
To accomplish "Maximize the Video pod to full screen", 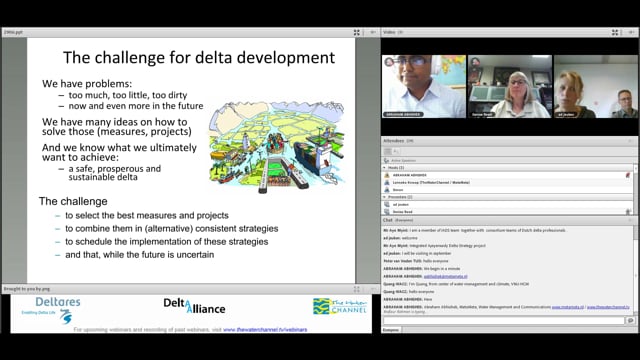I will click(615, 32).
